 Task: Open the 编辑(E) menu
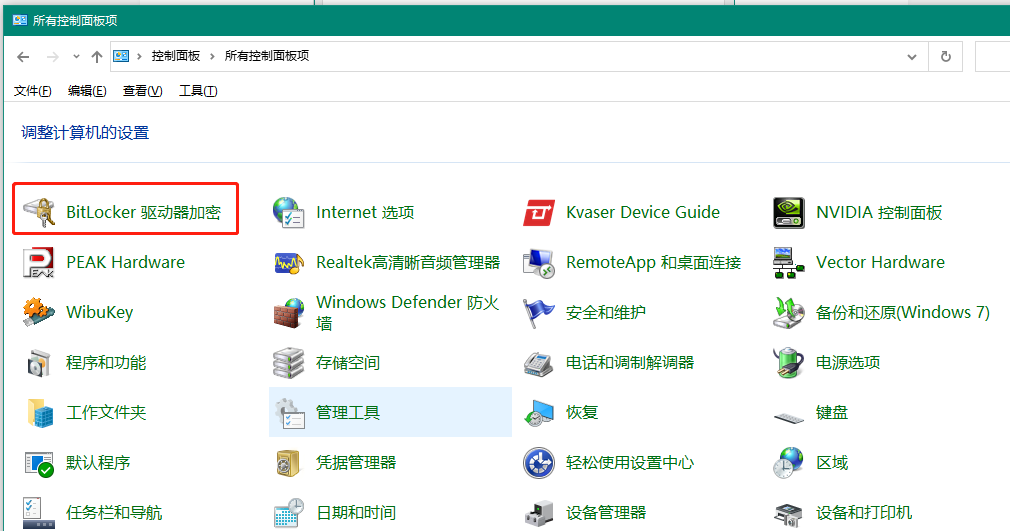[x=87, y=91]
